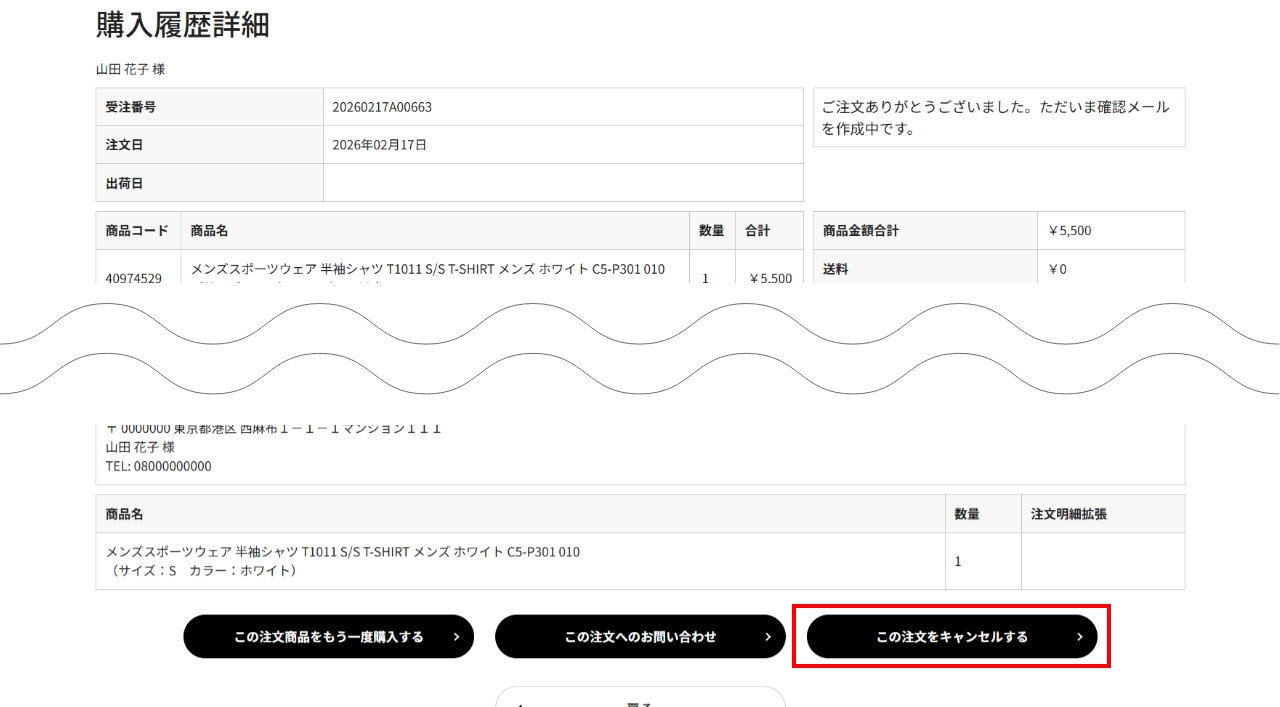Click the ¥0 shipping fee value

1057,269
